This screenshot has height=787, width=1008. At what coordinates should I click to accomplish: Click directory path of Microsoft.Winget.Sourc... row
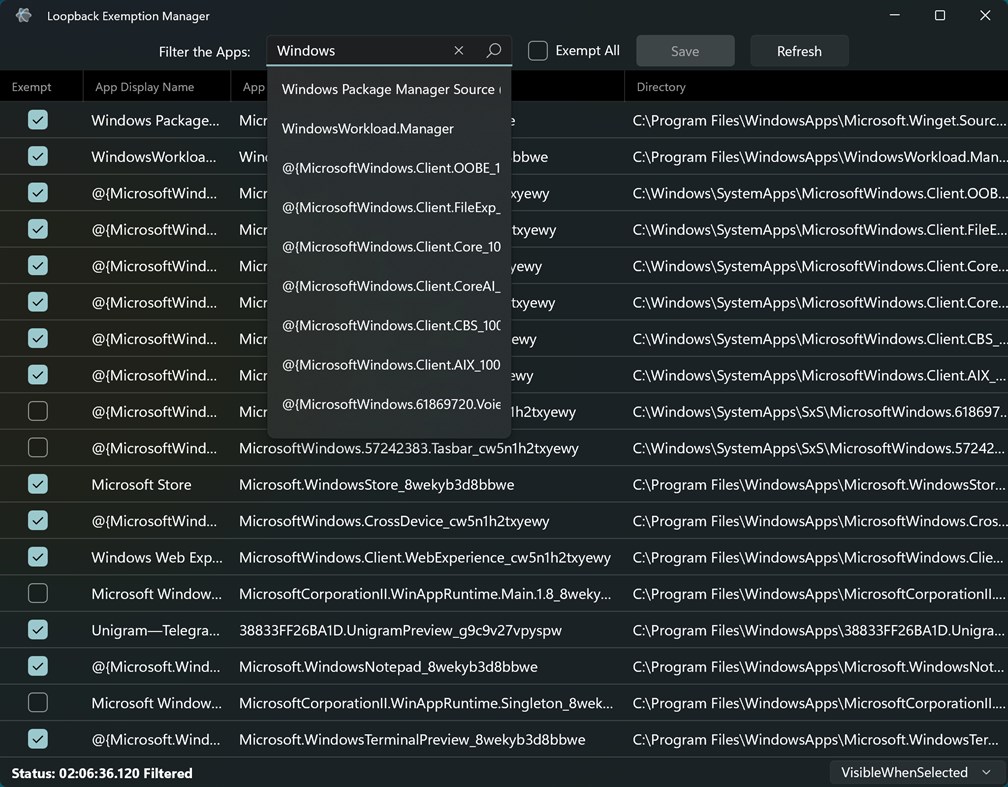(x=819, y=121)
